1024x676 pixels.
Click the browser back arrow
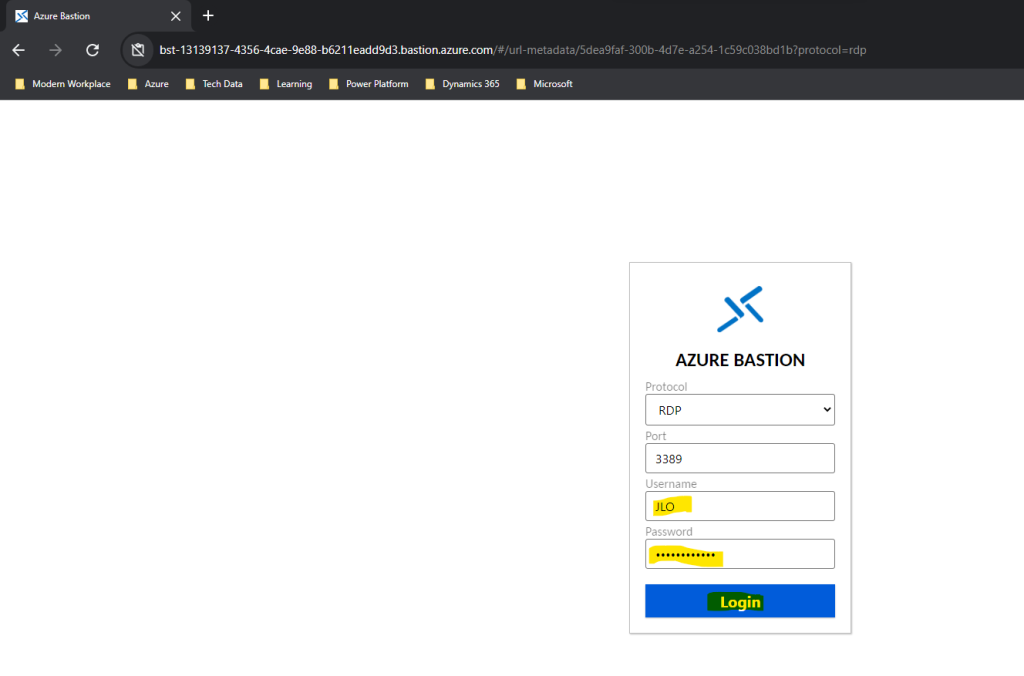coord(18,50)
